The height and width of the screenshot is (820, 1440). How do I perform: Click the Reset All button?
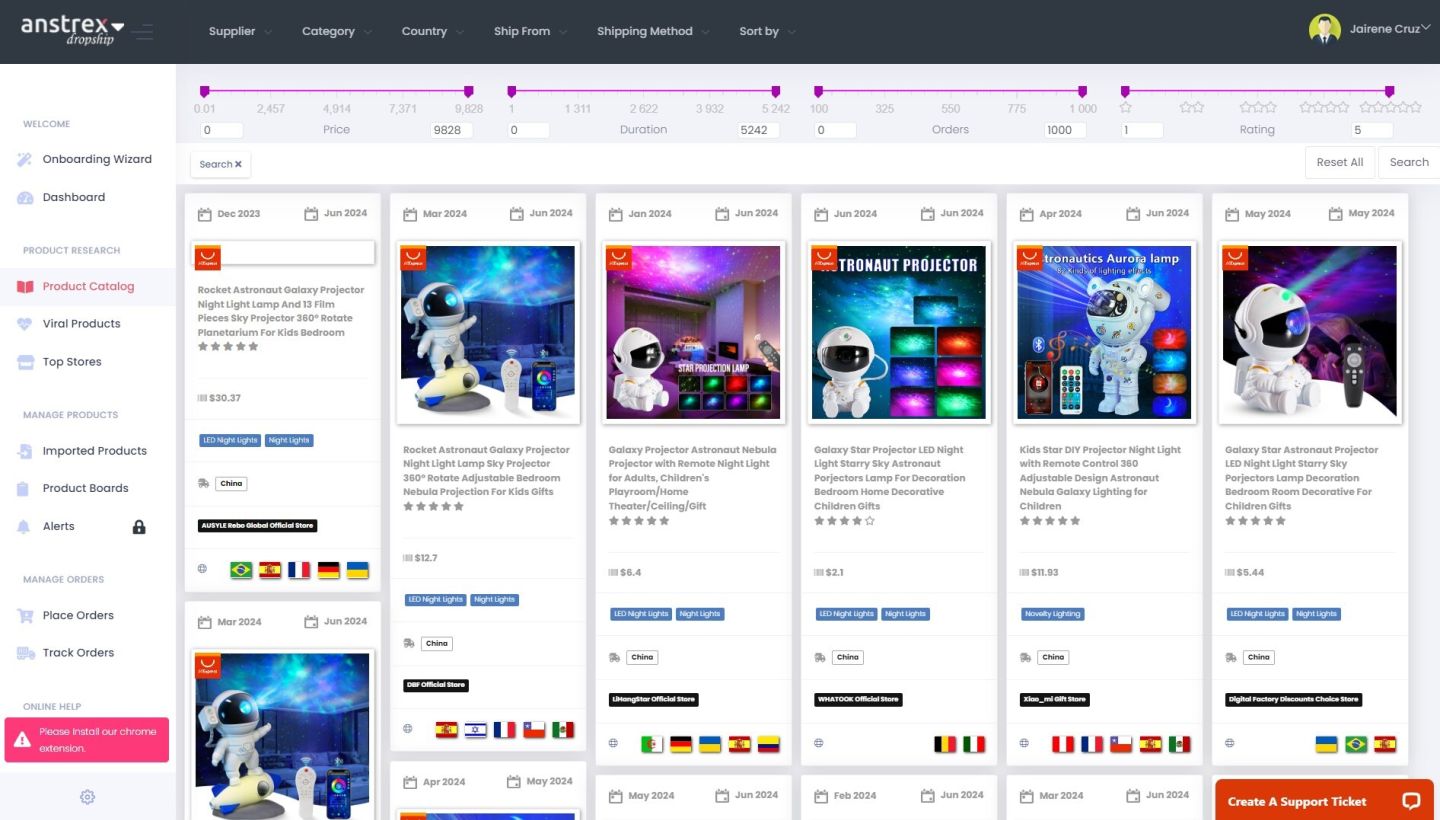(x=1339, y=162)
